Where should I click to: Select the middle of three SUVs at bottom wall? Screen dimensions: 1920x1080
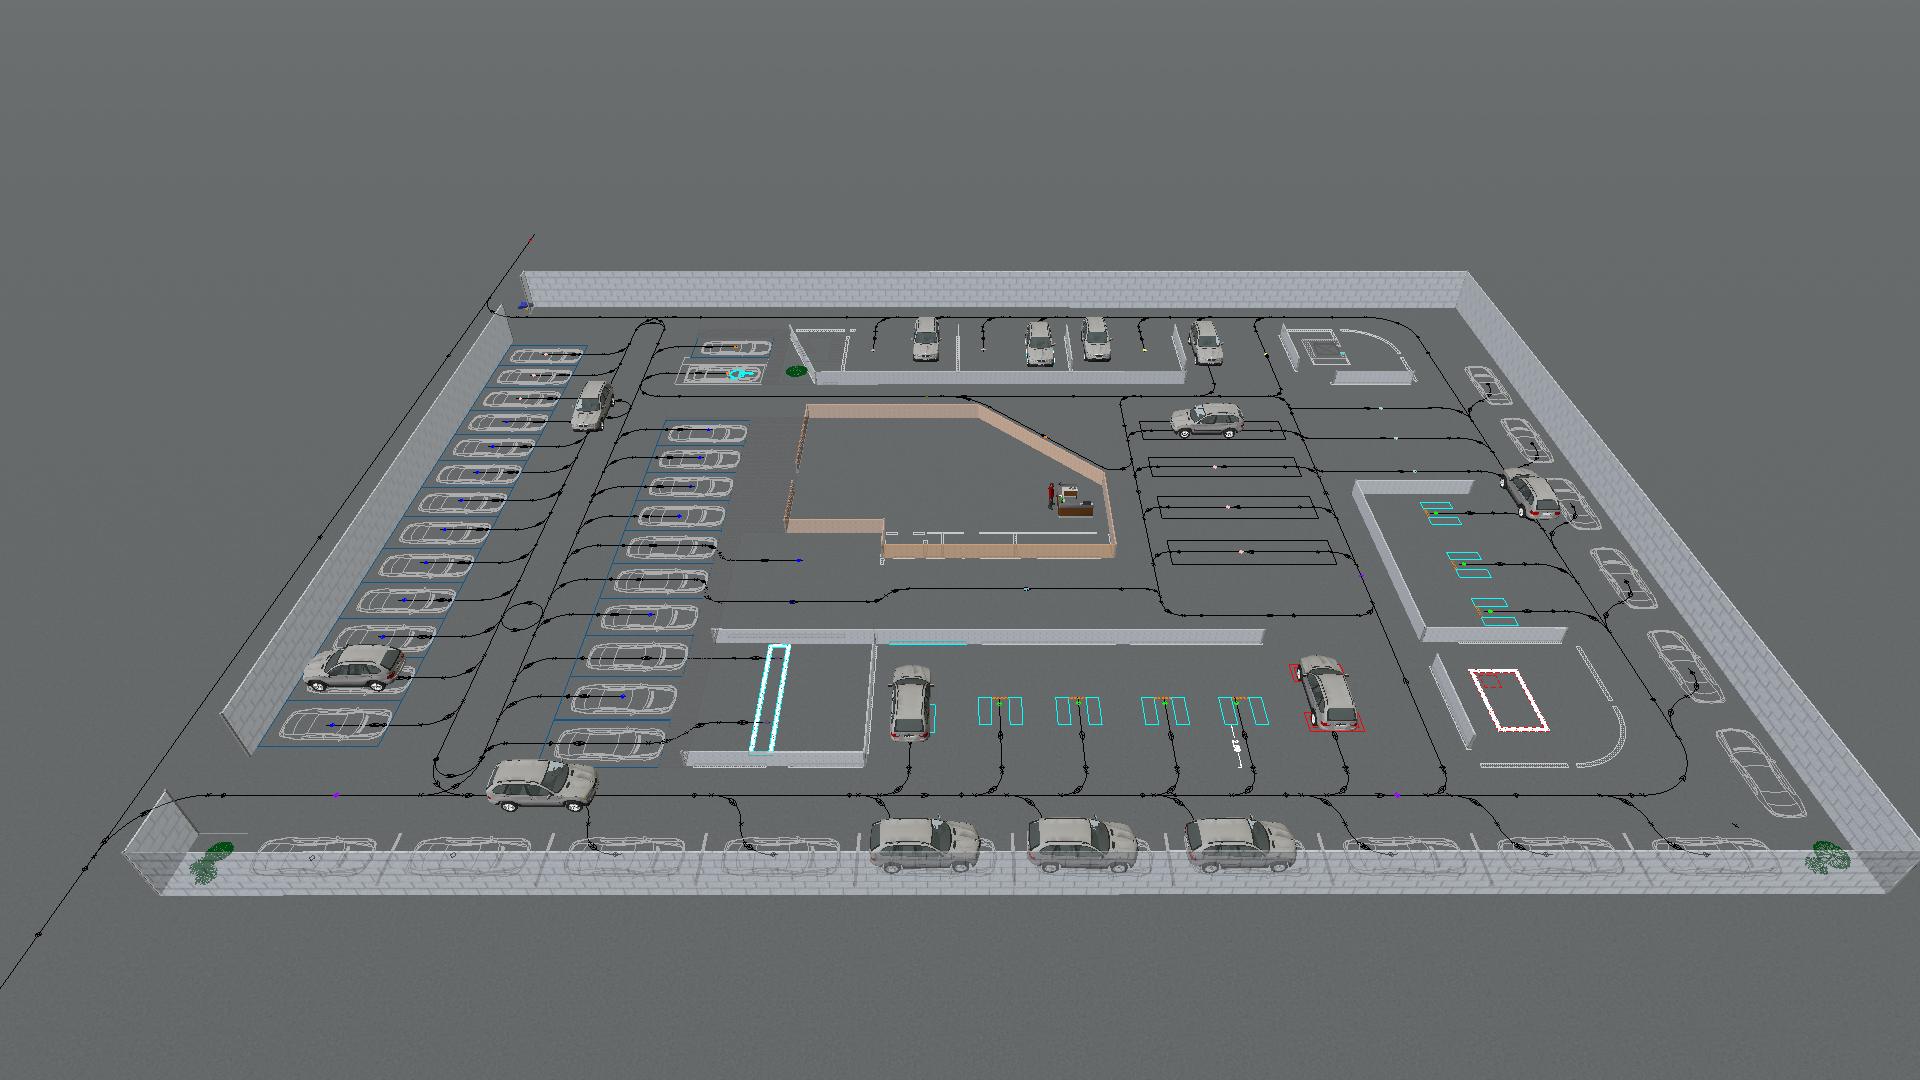point(1083,844)
